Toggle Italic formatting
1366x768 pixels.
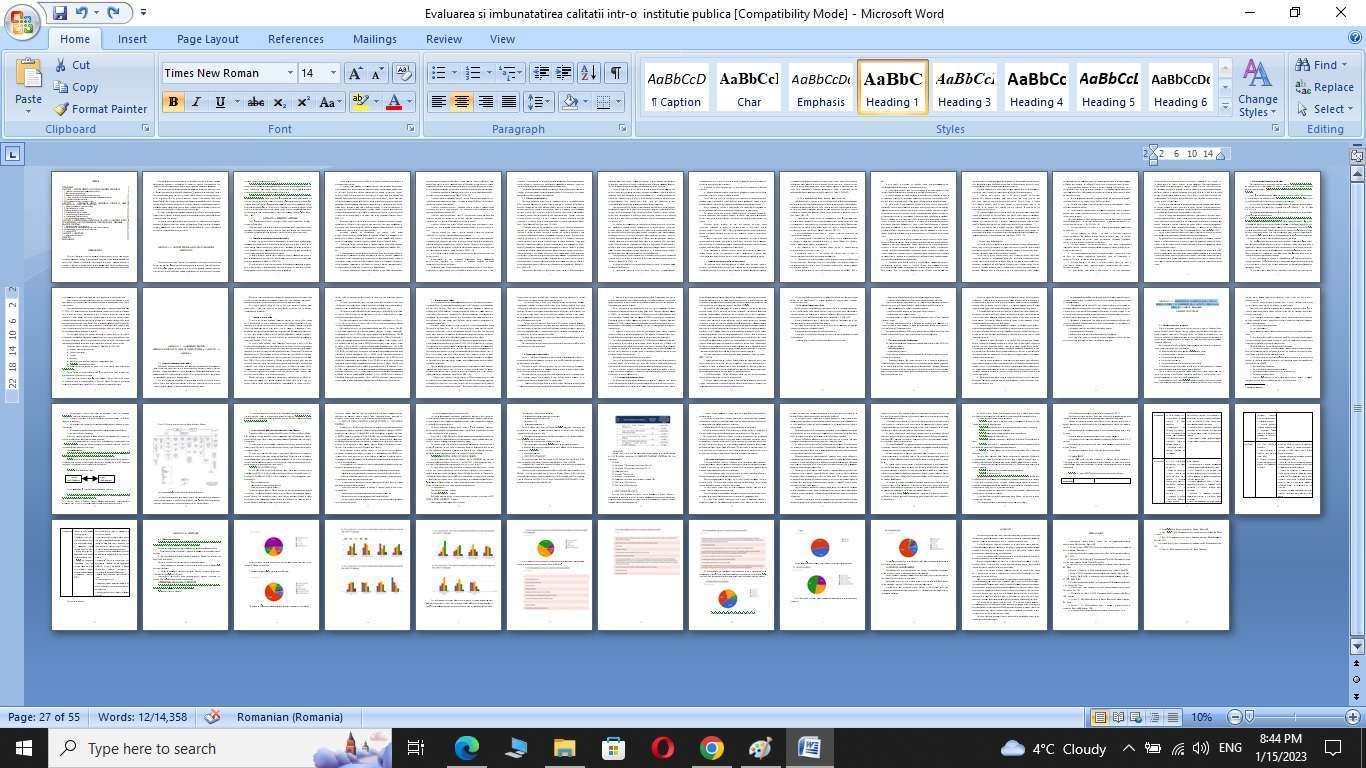tap(196, 102)
